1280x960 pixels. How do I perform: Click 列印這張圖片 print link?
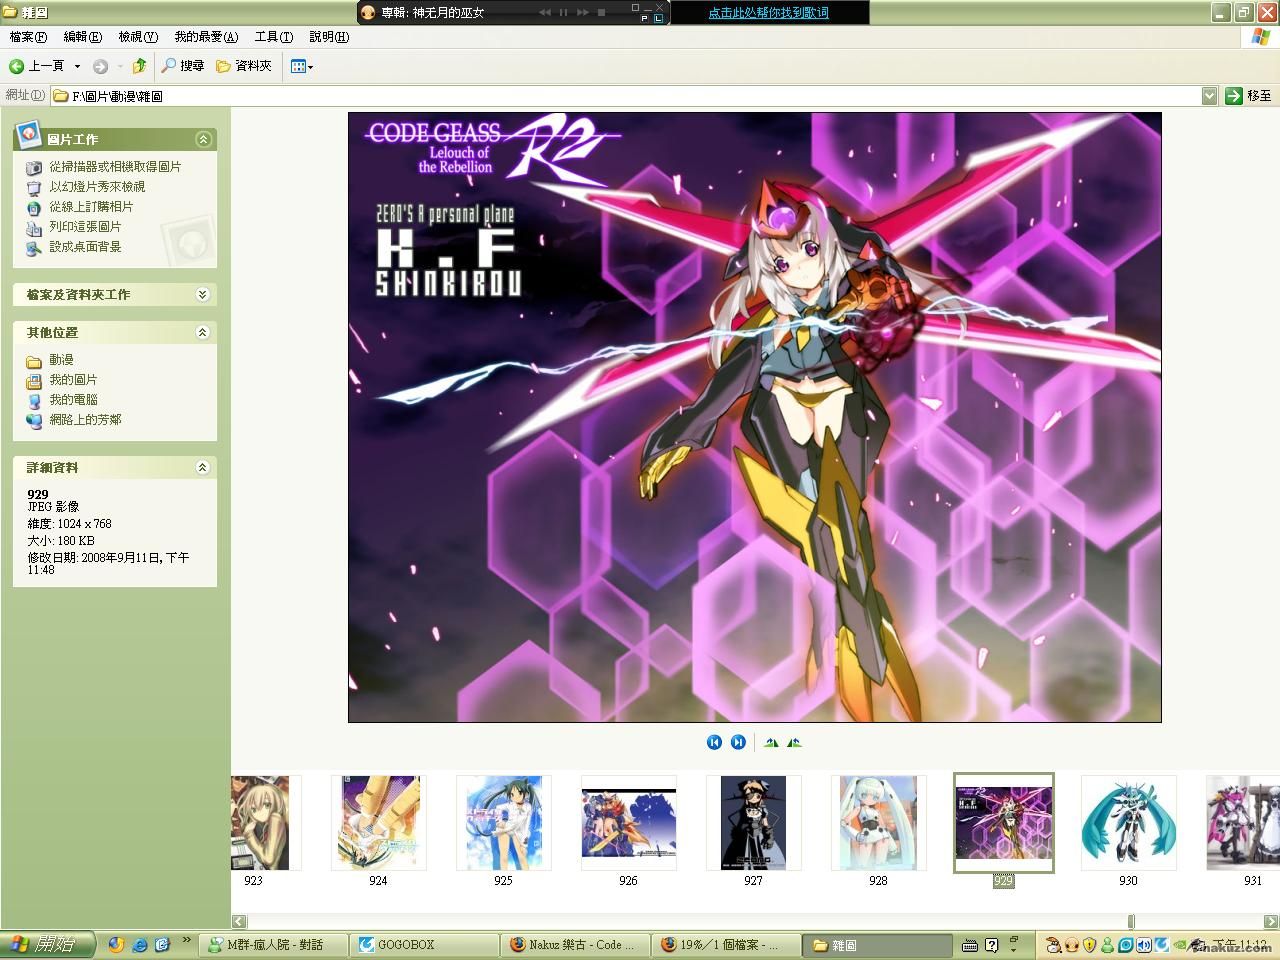pos(85,227)
